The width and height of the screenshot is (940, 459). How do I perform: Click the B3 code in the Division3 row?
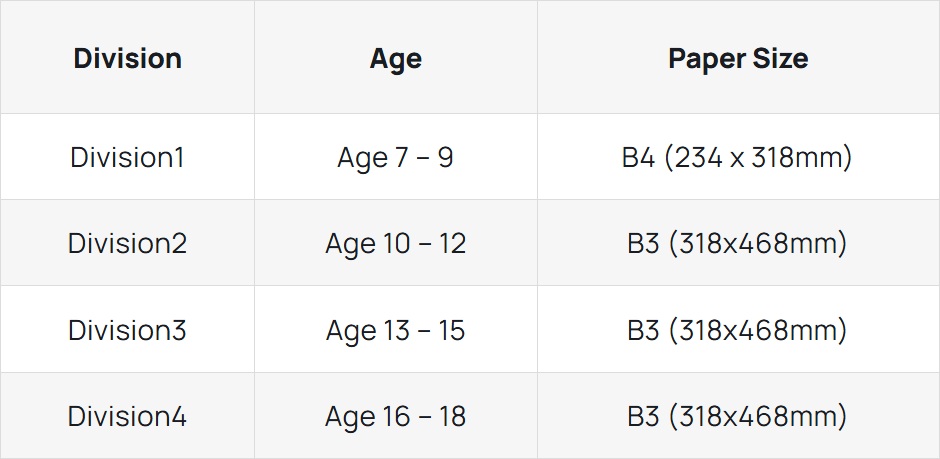click(x=643, y=330)
